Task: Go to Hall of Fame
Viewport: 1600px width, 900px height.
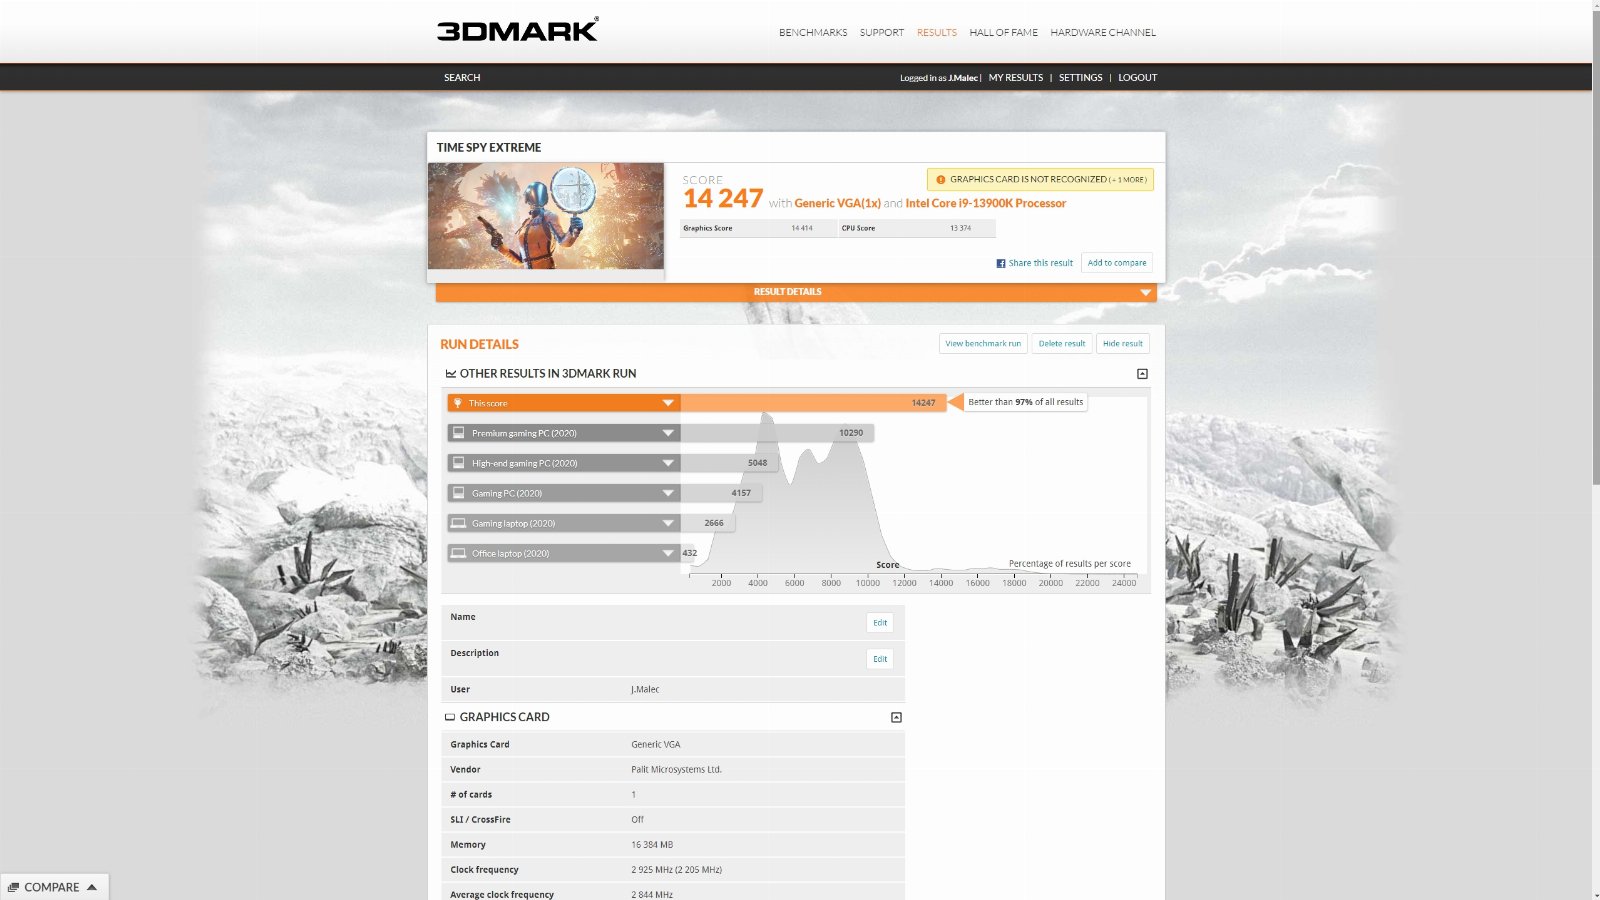Action: point(1003,33)
